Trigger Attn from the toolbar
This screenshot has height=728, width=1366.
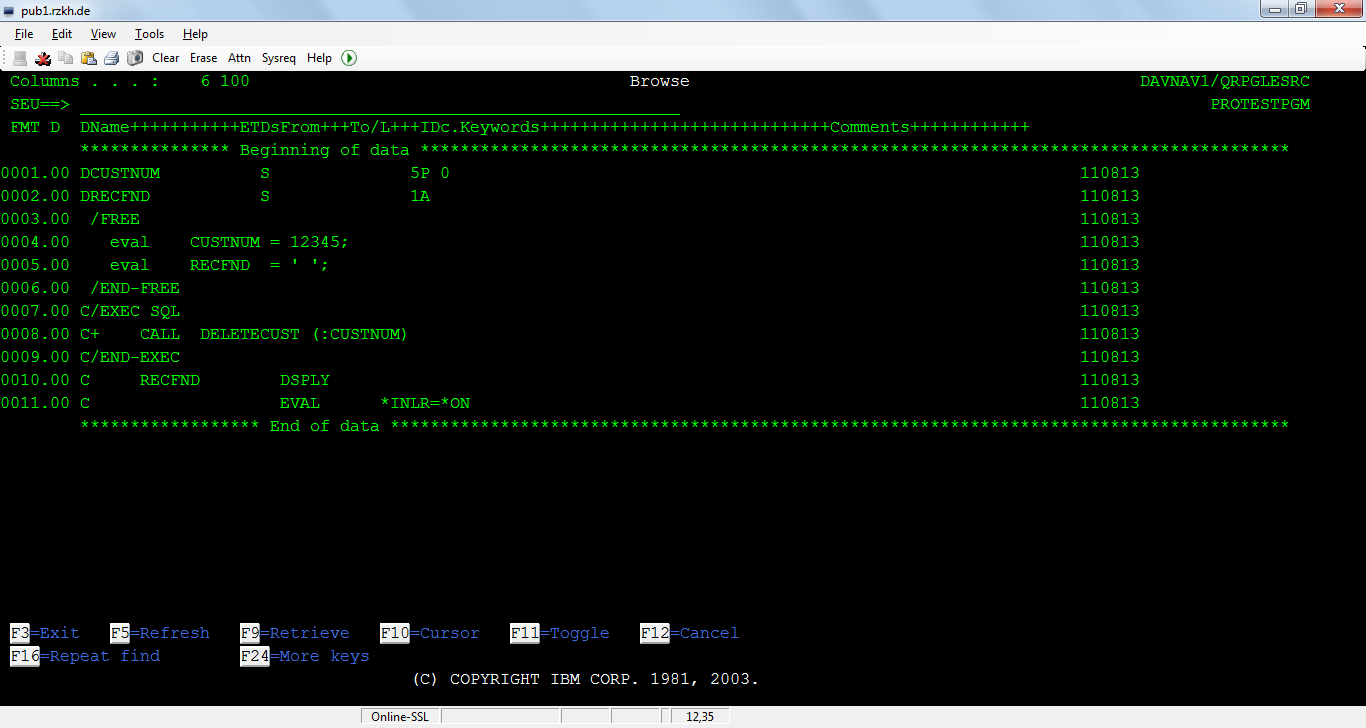click(239, 57)
